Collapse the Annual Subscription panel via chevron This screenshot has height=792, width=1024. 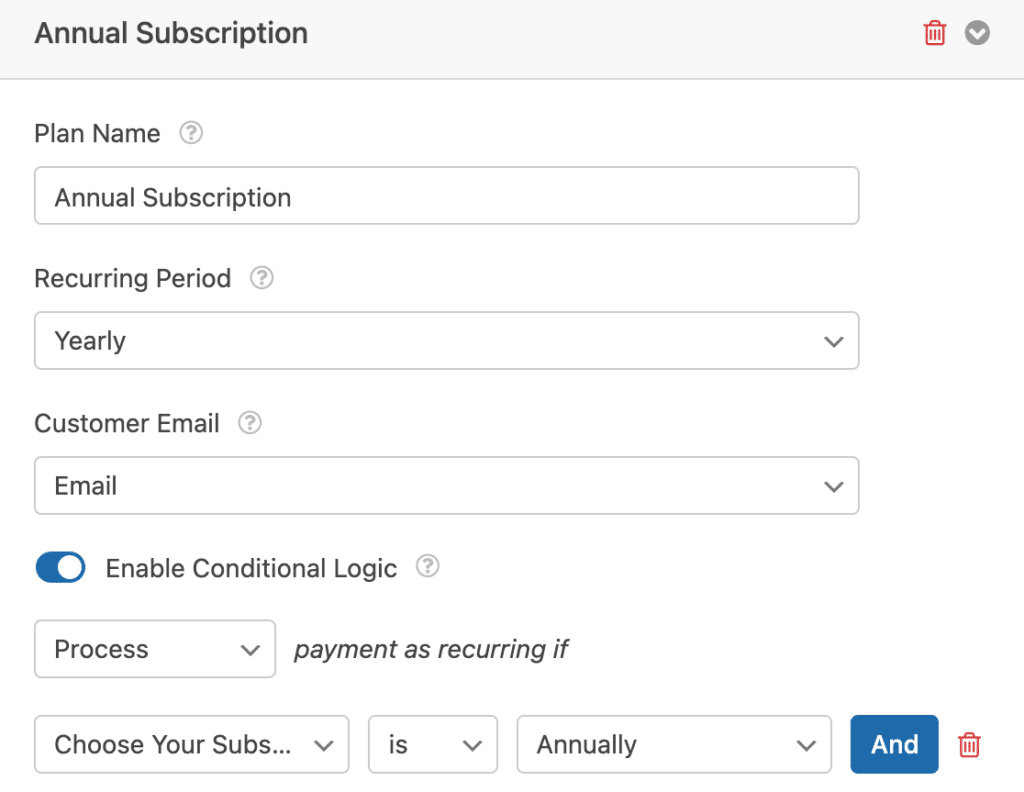tap(977, 32)
